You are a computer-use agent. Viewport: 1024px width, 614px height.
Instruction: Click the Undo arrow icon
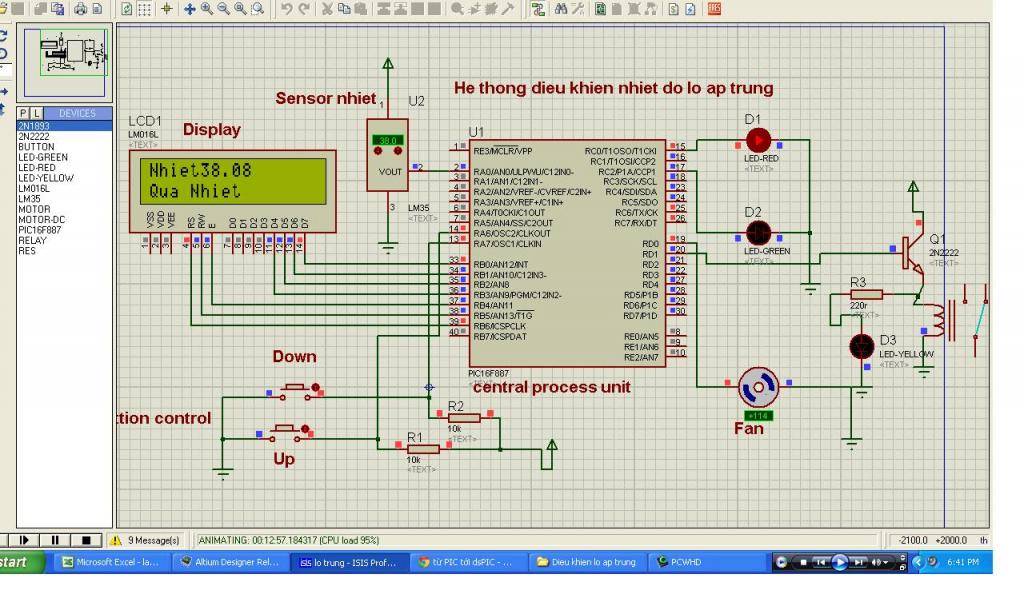[287, 8]
